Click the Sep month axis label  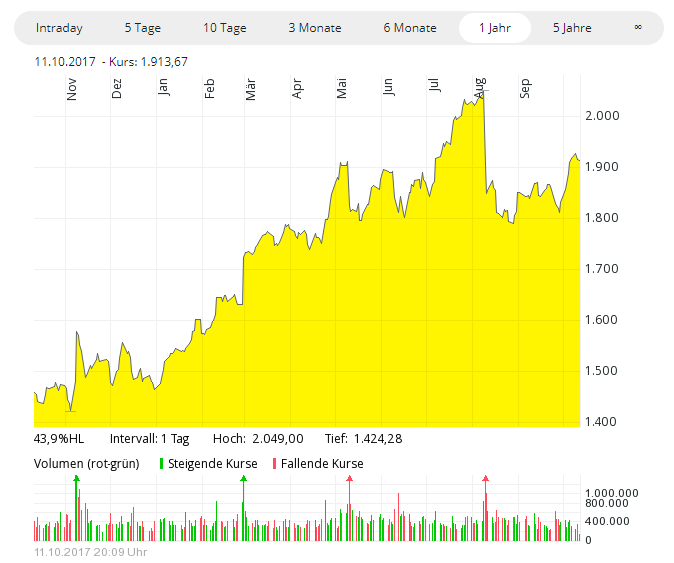point(524,89)
